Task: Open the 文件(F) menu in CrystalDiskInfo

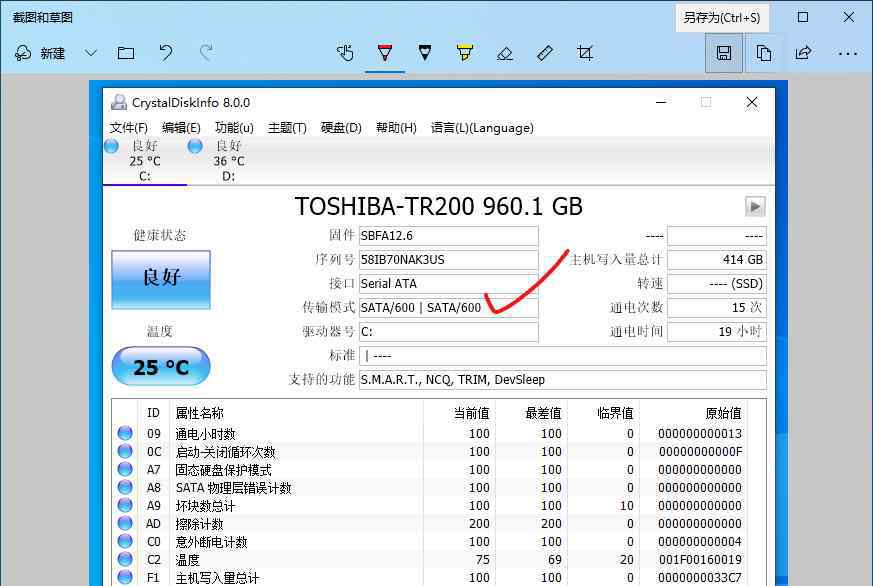Action: click(x=129, y=128)
